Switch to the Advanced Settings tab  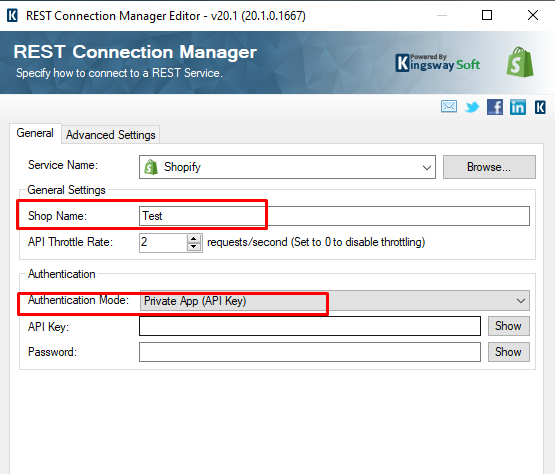pos(111,135)
